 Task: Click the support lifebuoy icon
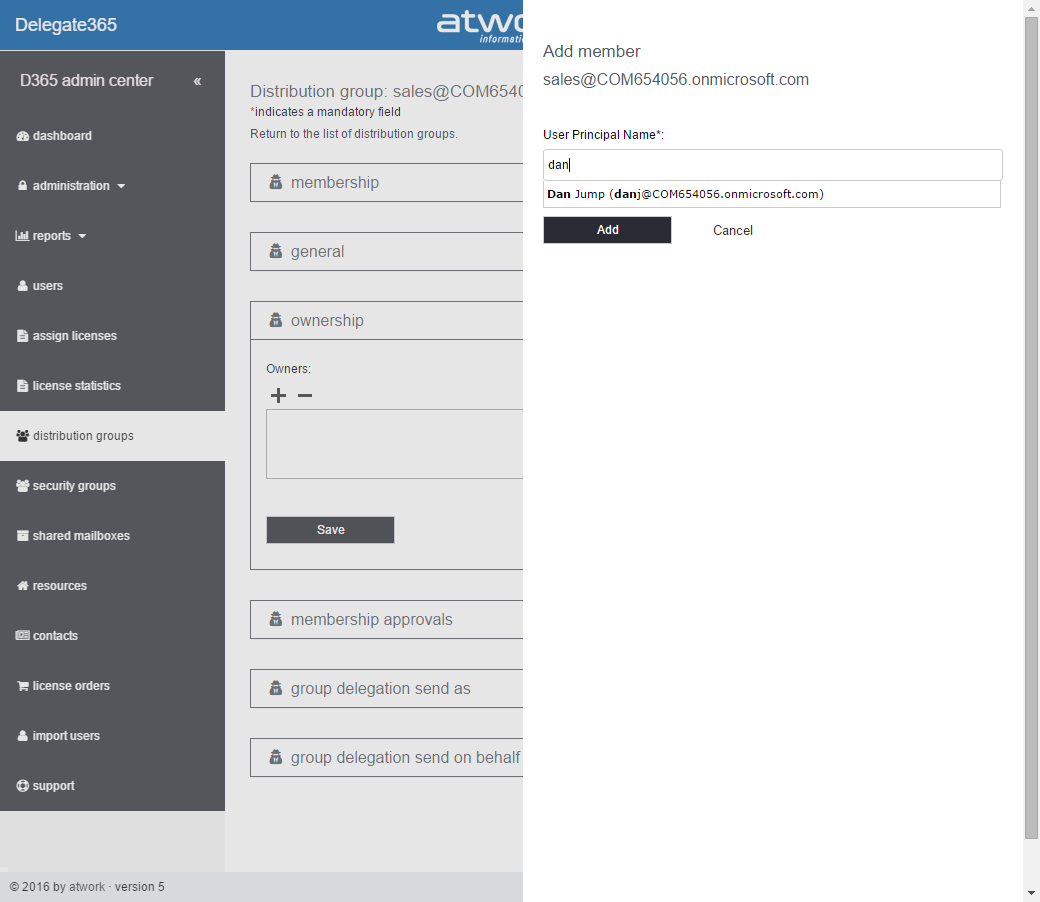click(23, 786)
